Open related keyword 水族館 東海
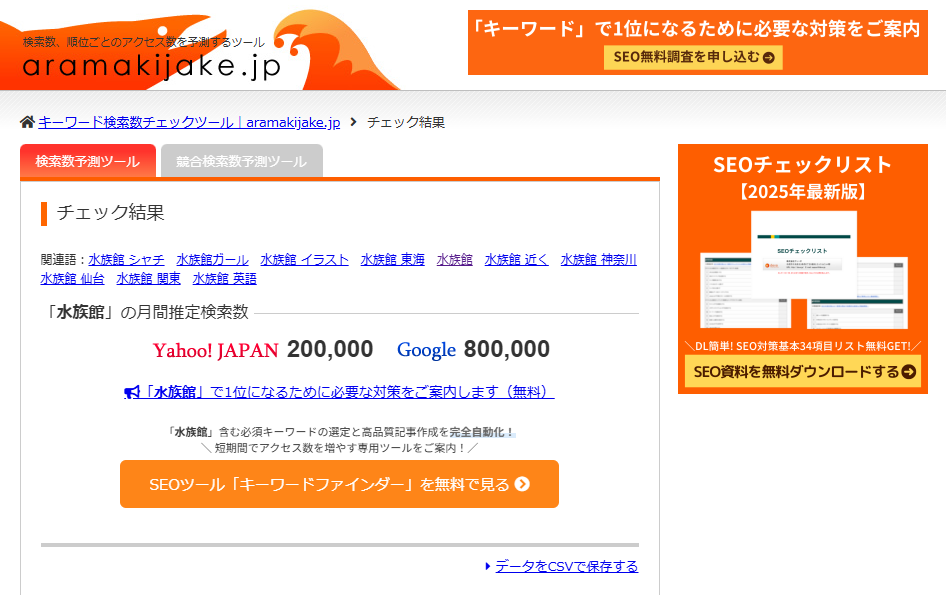 coord(392,259)
